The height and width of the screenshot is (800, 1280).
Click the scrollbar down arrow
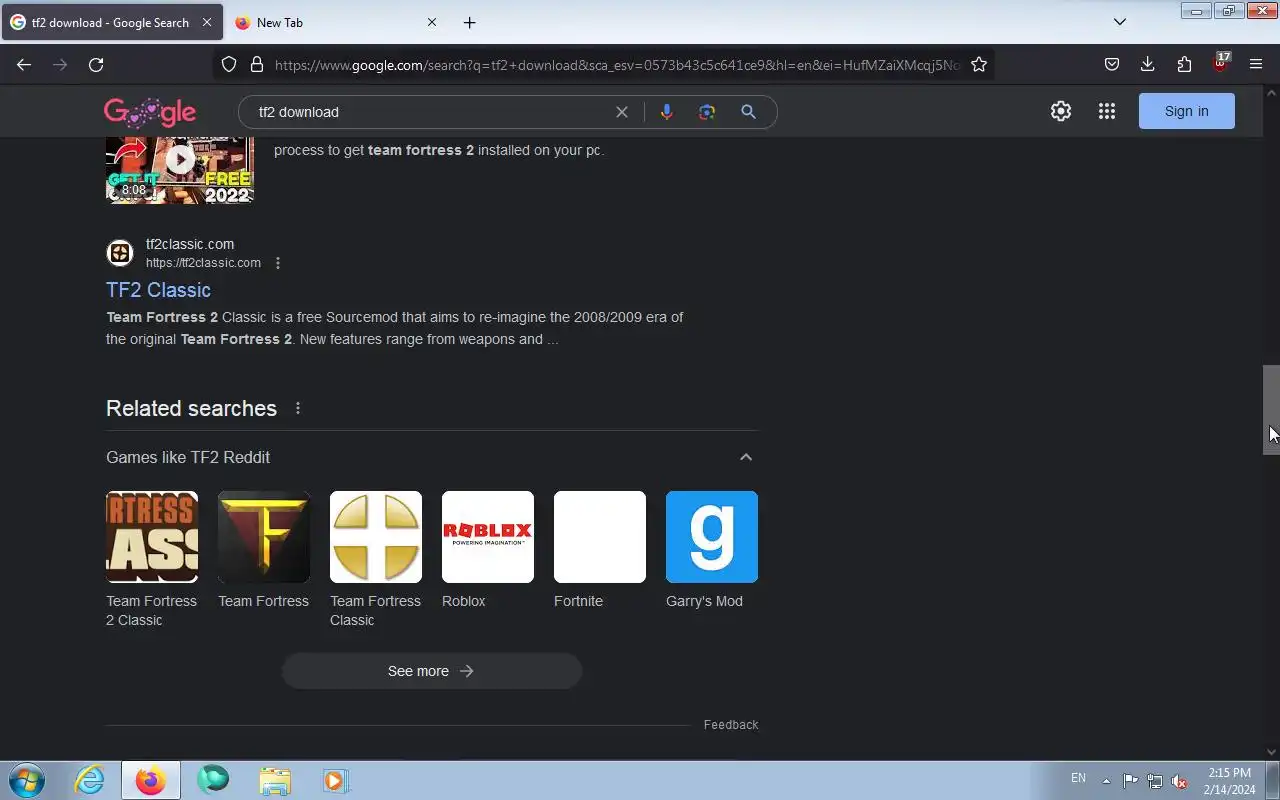click(x=1271, y=752)
